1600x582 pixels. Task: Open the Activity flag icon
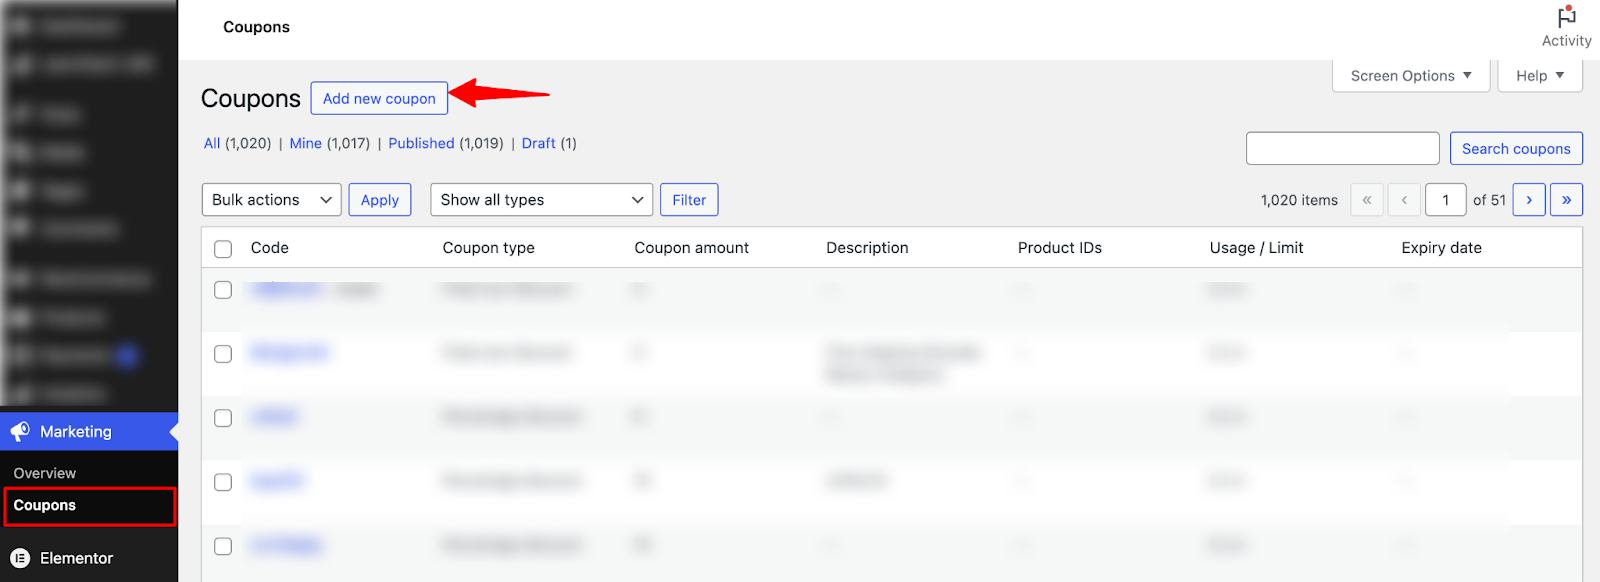click(1566, 18)
